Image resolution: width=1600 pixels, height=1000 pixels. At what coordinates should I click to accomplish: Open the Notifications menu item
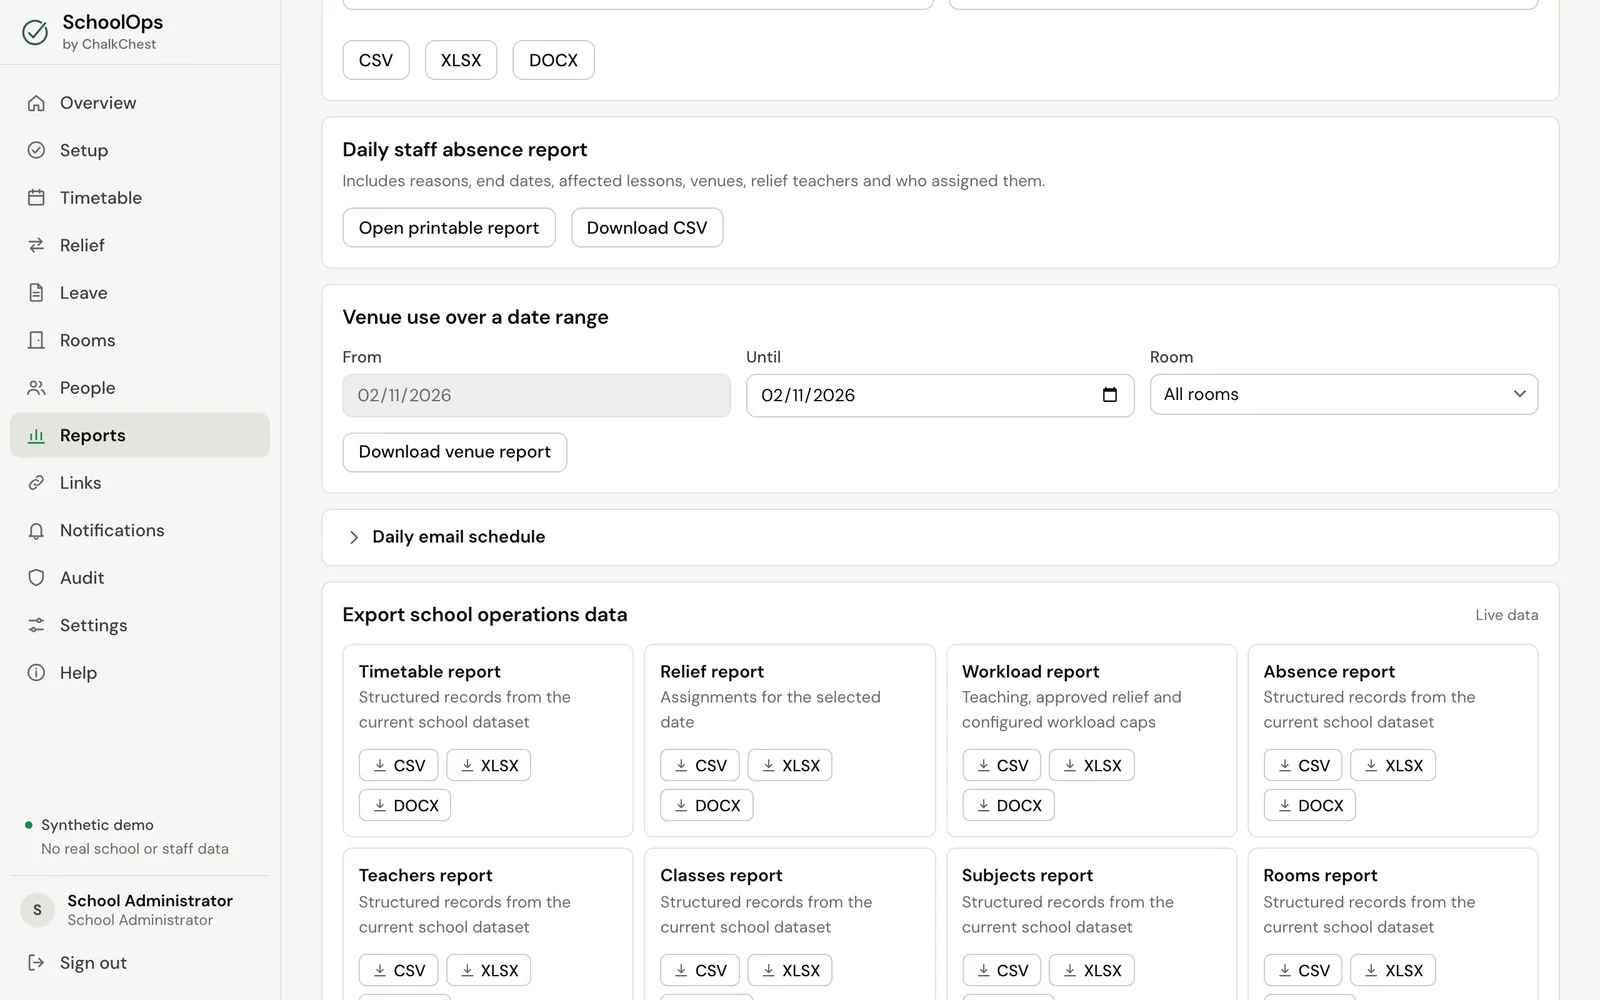pyautogui.click(x=140, y=530)
